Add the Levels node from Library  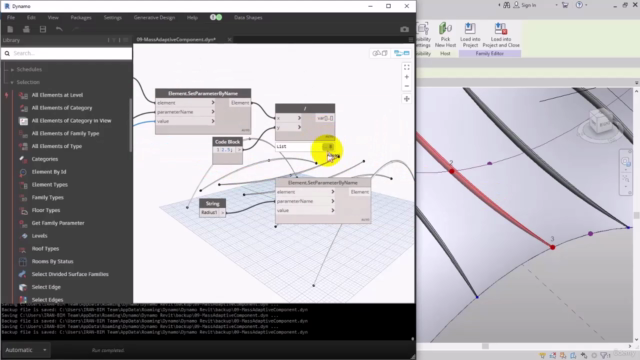coord(39,236)
